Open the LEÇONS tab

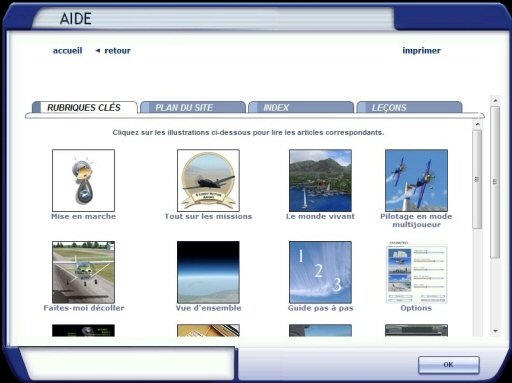[x=409, y=107]
